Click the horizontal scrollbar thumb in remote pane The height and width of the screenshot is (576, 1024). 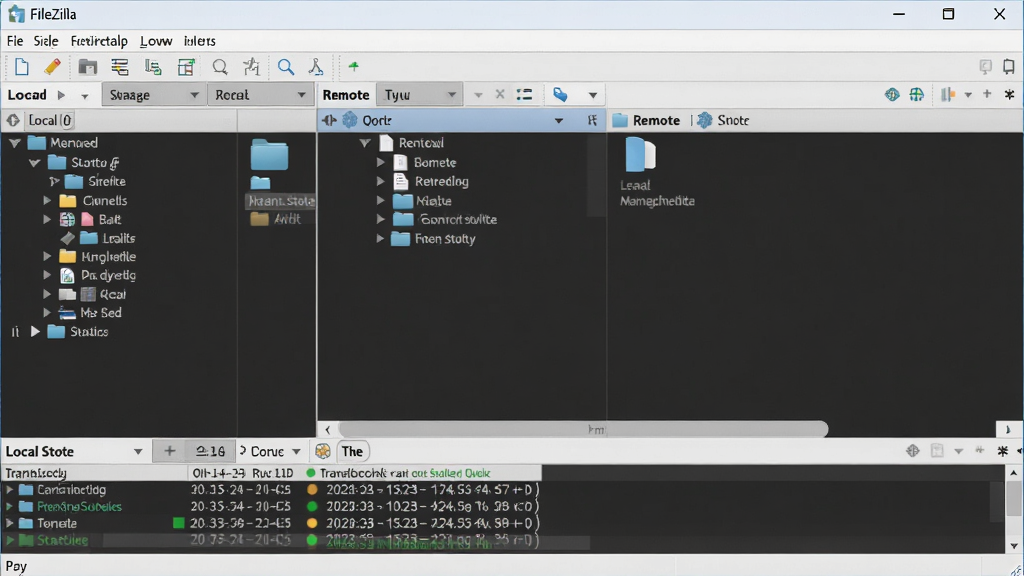583,429
